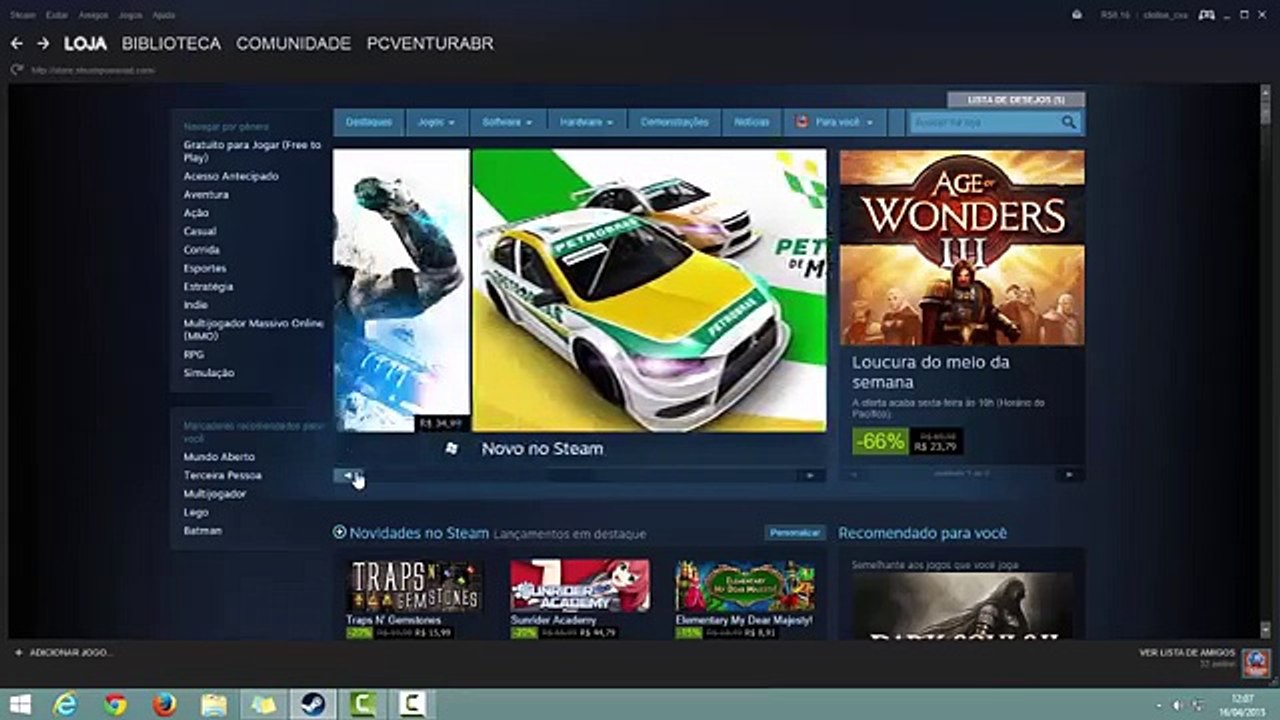The image size is (1280, 720).
Task: Open the first Camtasia taskbar icon
Action: coord(362,705)
